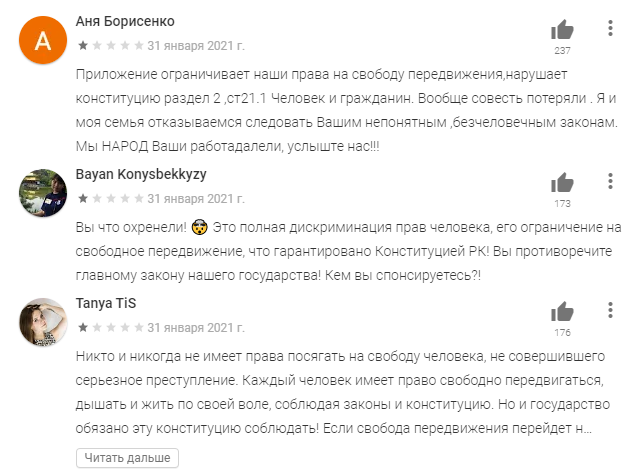Like Аня Борисенко's review with thumbs-up
The width and height of the screenshot is (644, 474).
coord(562,30)
